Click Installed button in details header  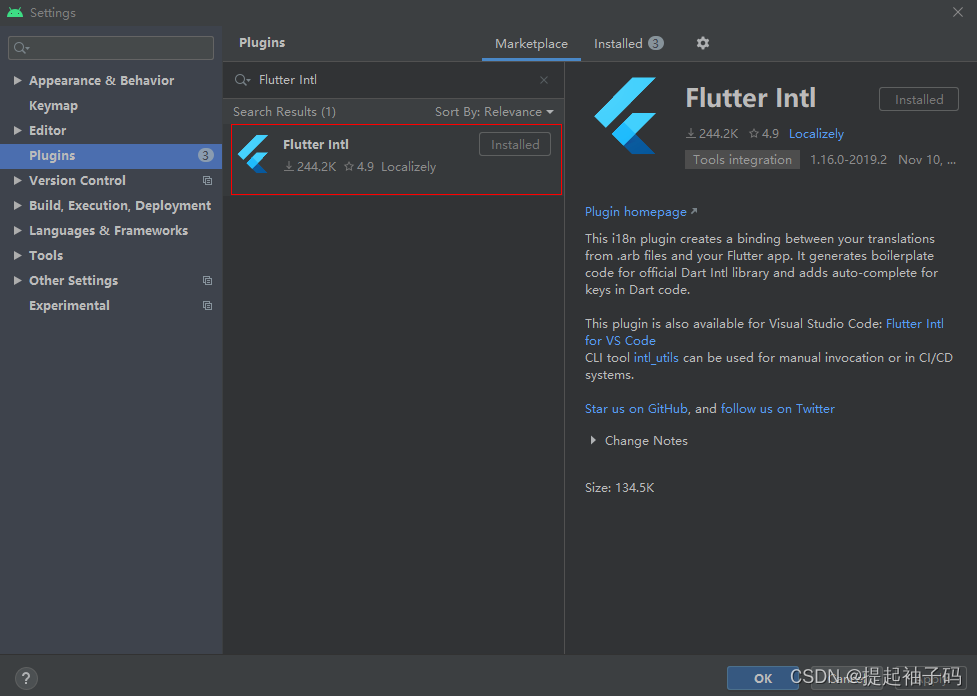click(918, 100)
